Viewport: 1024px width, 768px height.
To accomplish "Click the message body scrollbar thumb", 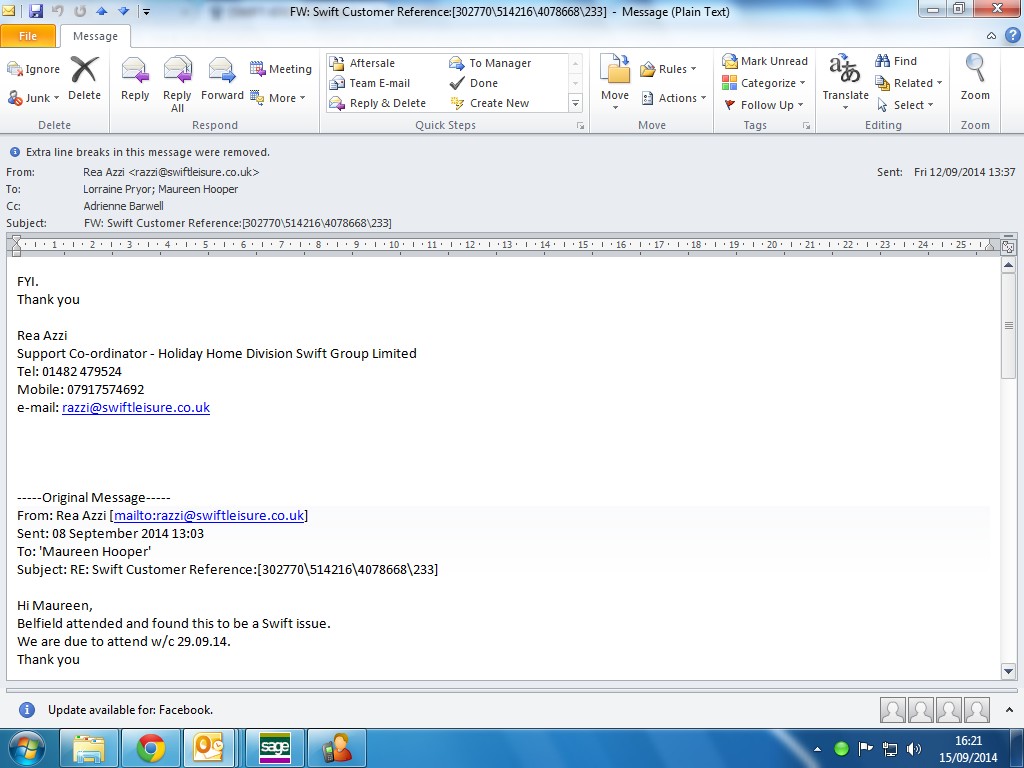I will (1008, 325).
